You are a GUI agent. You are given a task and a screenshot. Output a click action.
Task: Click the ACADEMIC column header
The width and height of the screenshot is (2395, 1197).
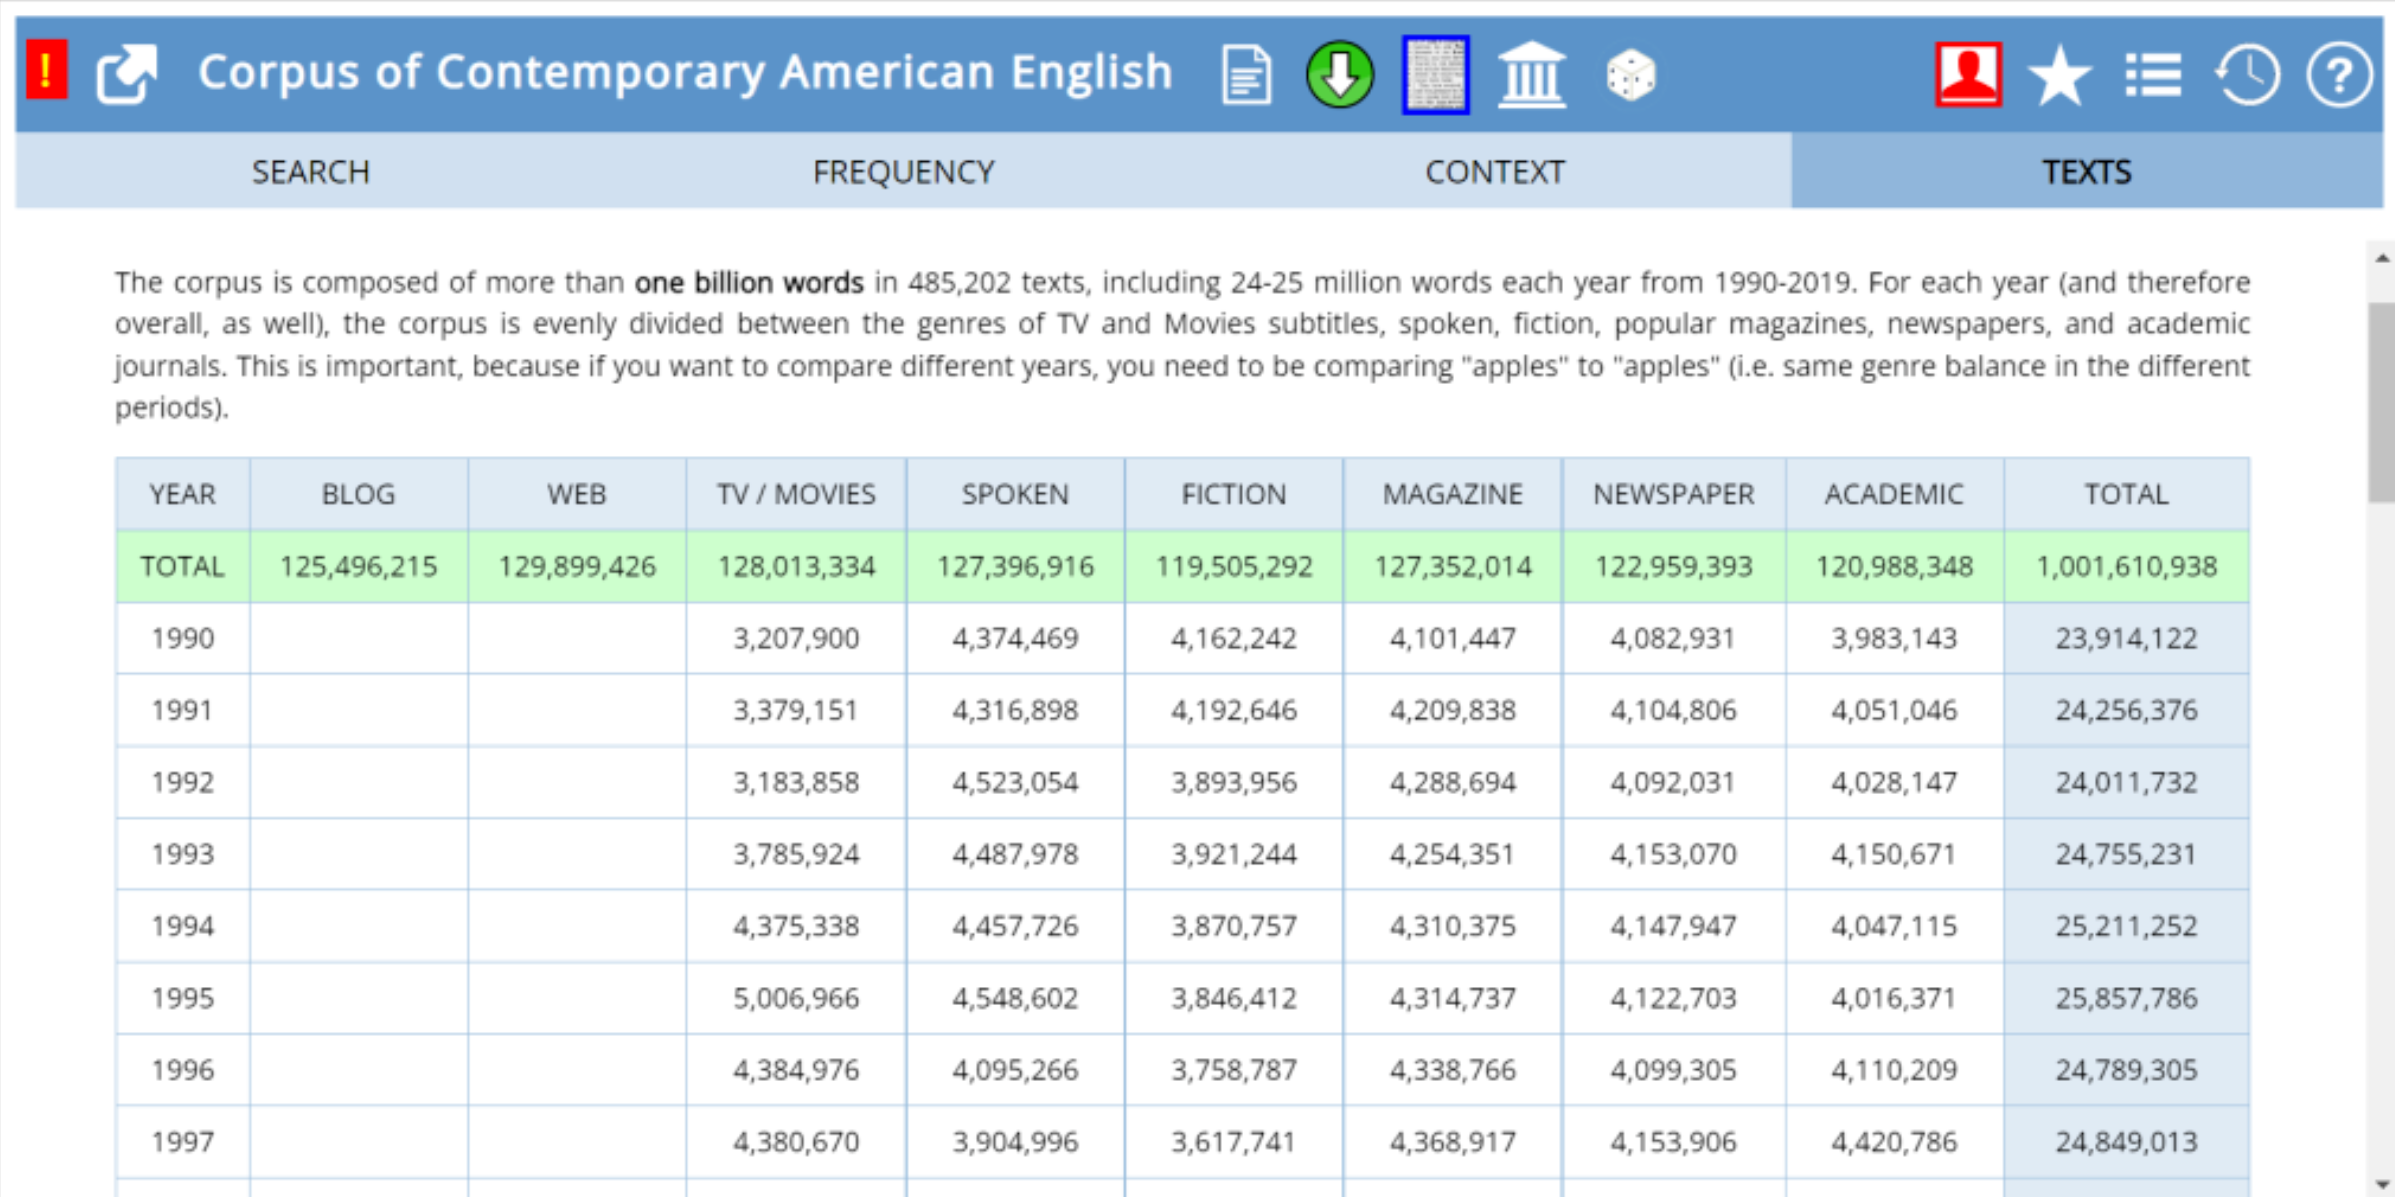click(x=1894, y=494)
